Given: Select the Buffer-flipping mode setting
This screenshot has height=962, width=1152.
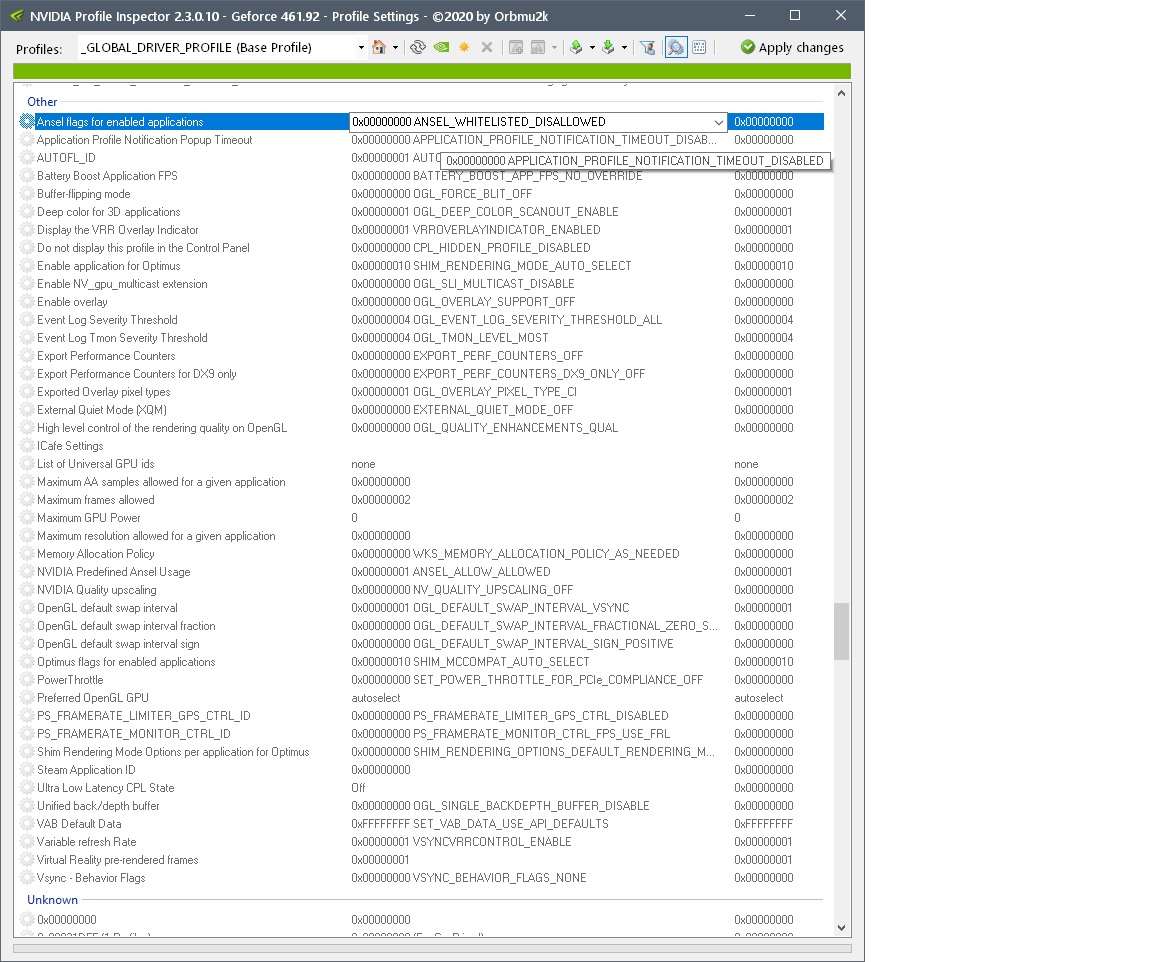Looking at the screenshot, I should (421, 194).
